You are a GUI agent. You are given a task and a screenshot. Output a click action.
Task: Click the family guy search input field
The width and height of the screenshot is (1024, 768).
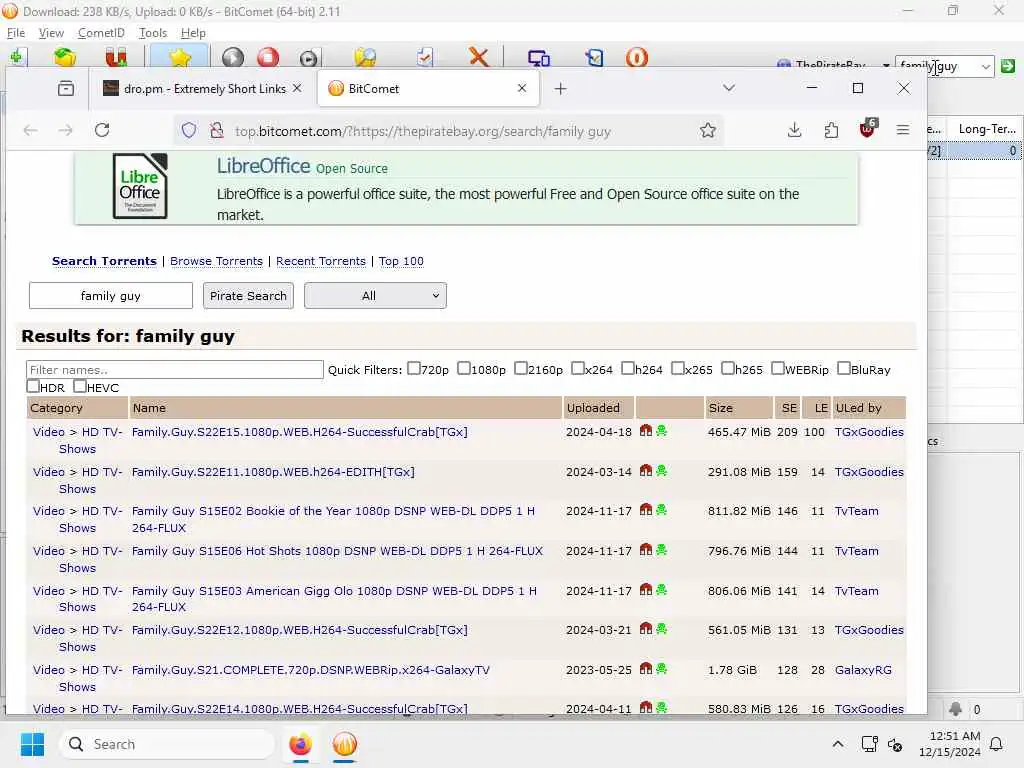click(111, 296)
